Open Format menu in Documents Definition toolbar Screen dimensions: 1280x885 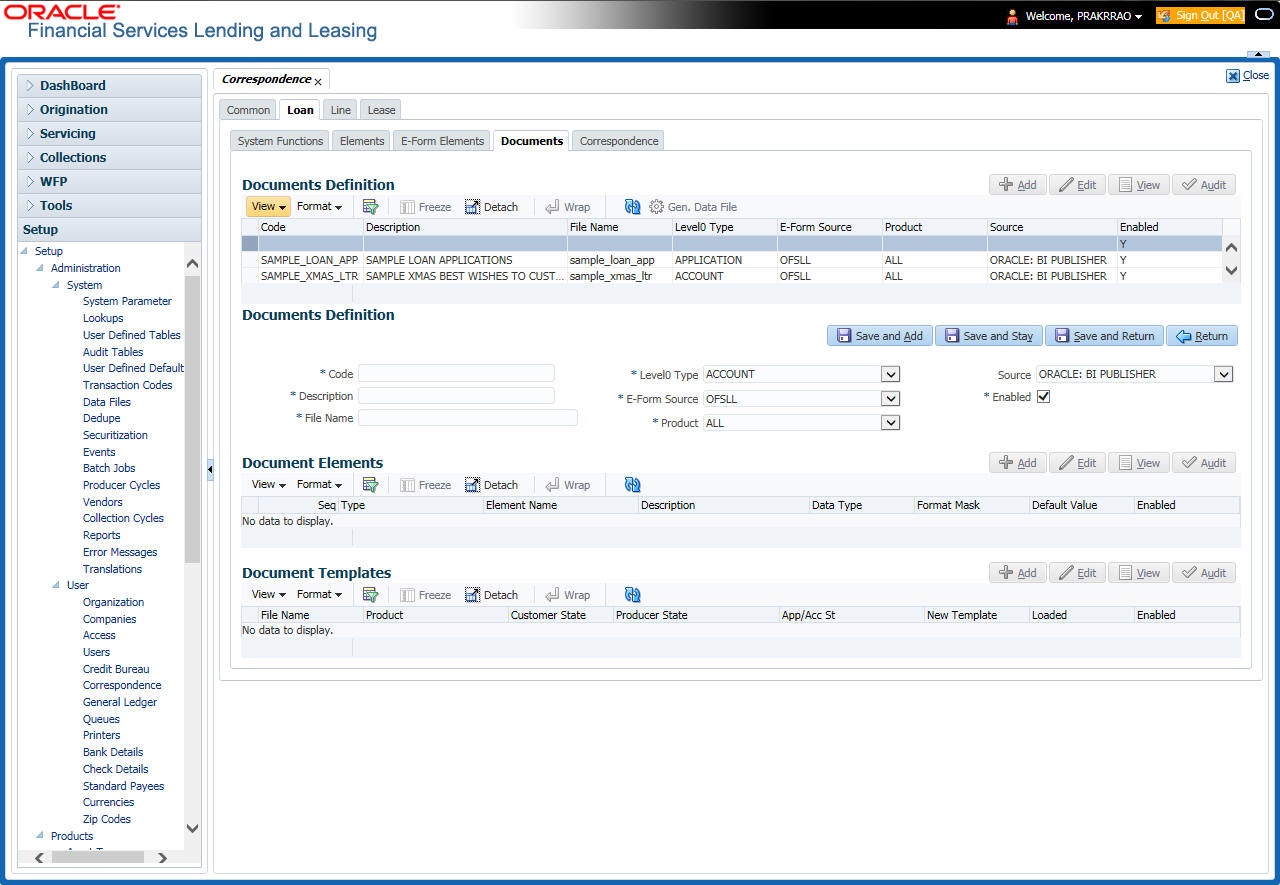pyautogui.click(x=319, y=207)
